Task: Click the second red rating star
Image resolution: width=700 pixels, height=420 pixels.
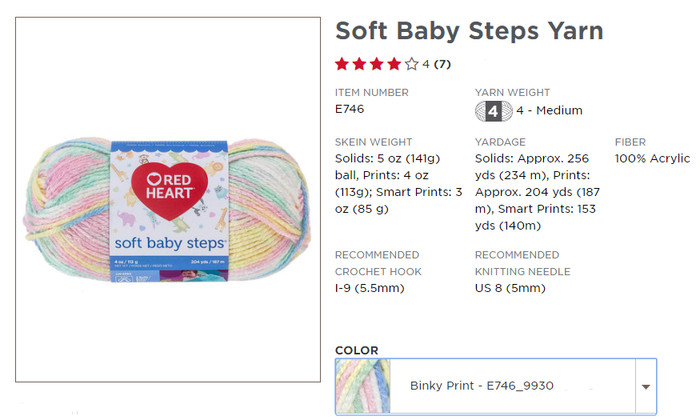Action: click(359, 64)
